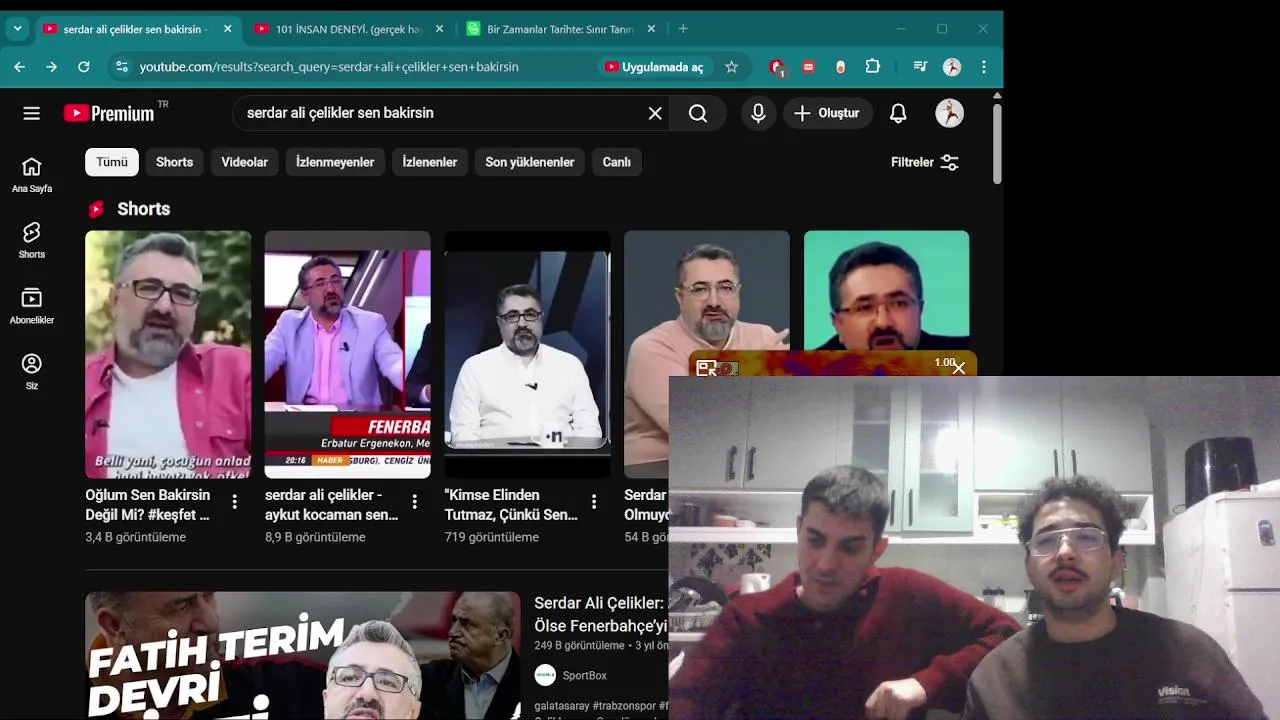Click the '719 görüntüleme' view count

coord(492,537)
